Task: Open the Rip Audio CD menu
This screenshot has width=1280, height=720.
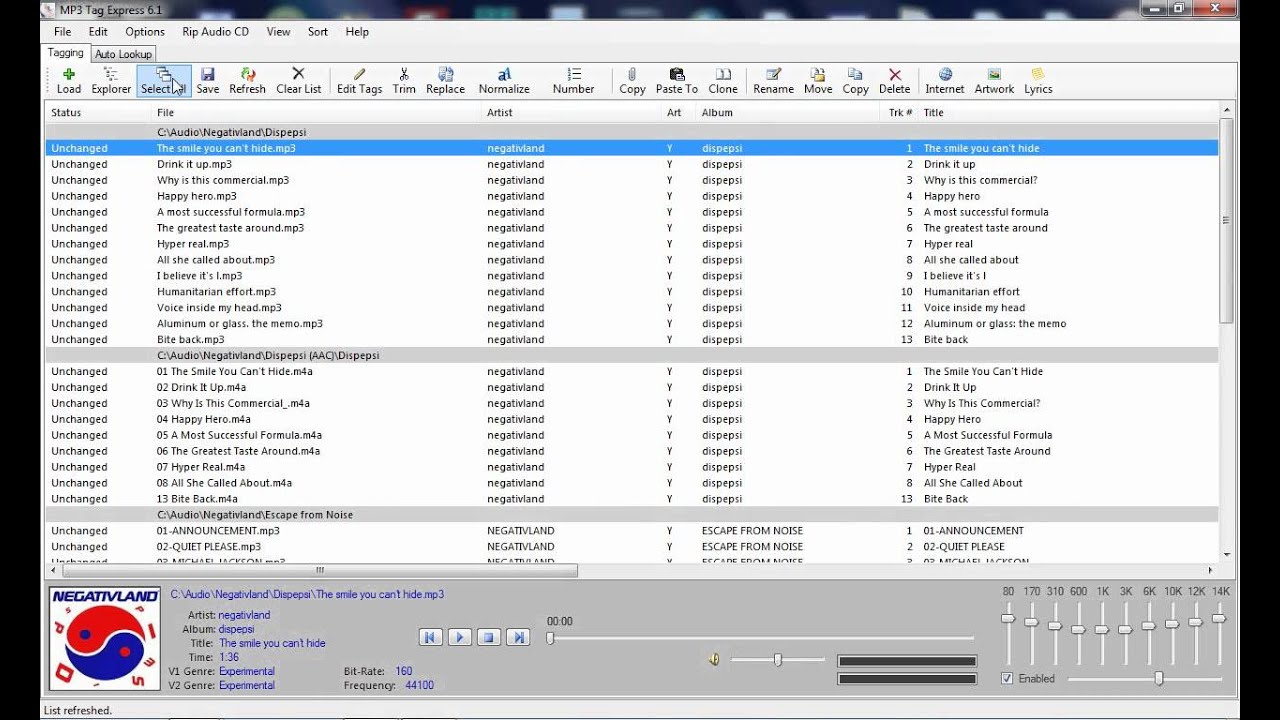Action: click(x=215, y=32)
